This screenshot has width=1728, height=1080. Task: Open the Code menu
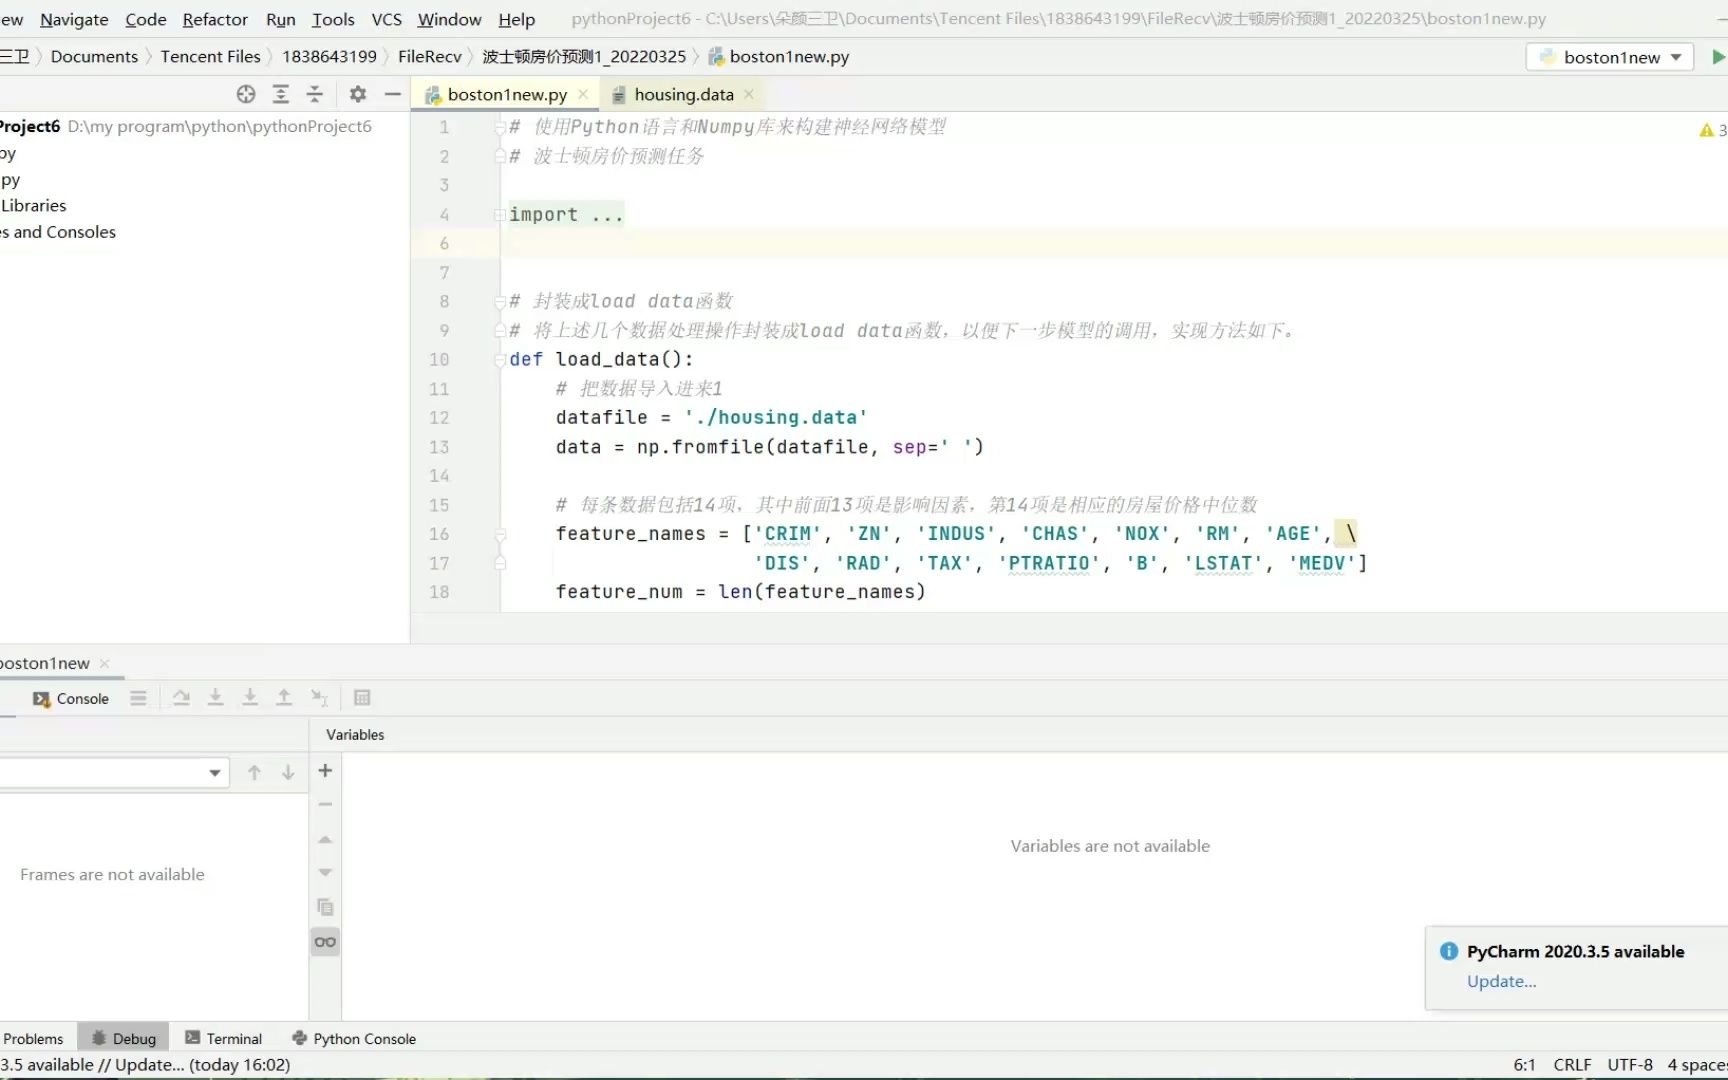click(146, 19)
